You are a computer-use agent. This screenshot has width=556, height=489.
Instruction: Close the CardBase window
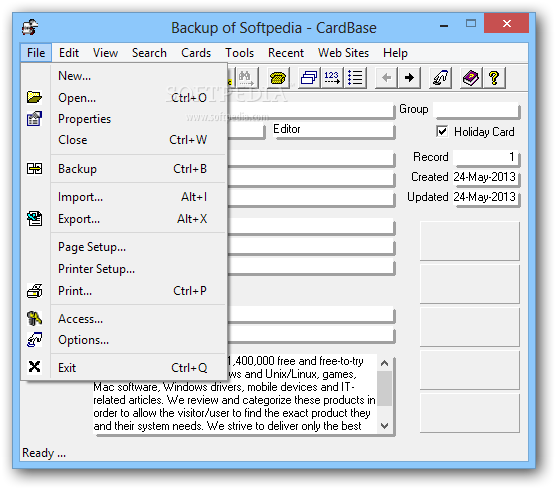(506, 23)
